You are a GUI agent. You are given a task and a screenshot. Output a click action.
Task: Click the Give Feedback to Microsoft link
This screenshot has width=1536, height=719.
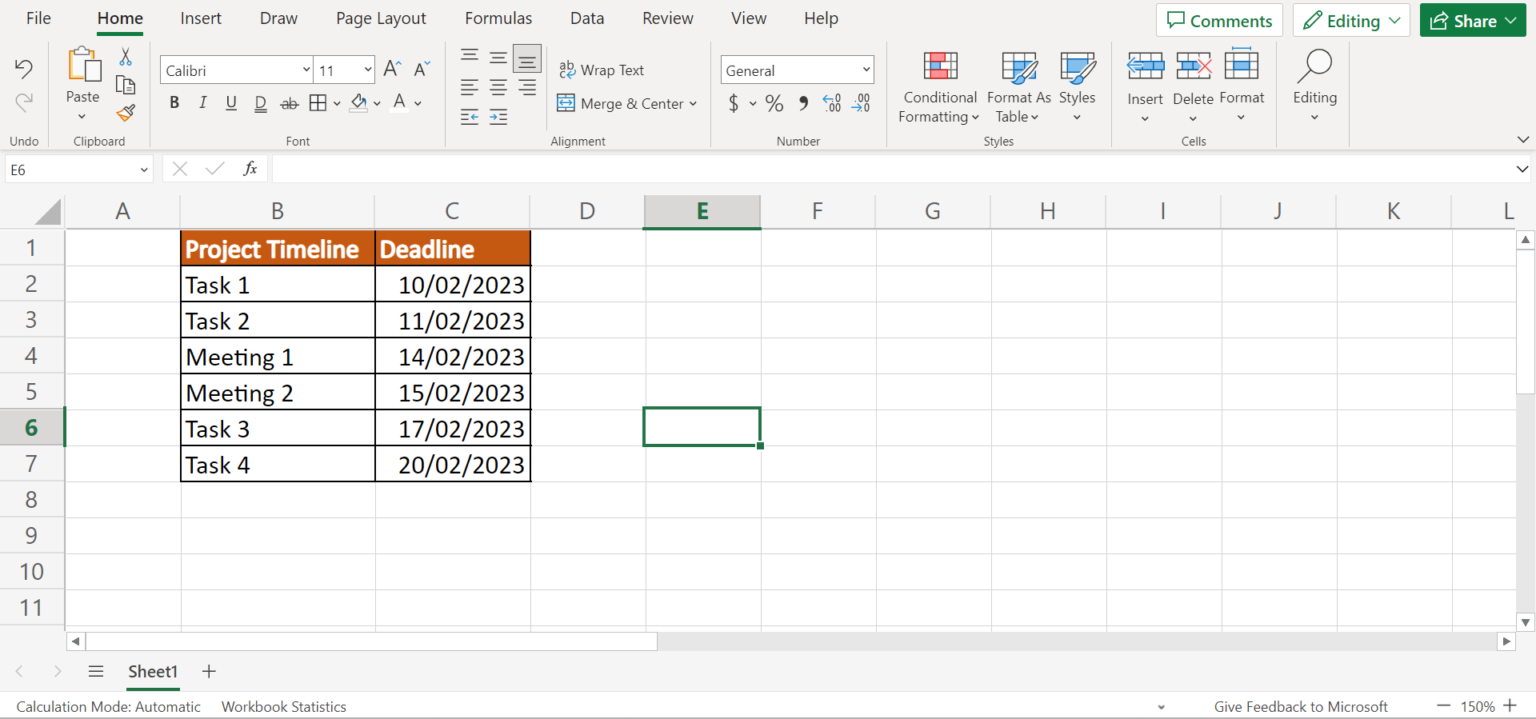pyautogui.click(x=1300, y=706)
